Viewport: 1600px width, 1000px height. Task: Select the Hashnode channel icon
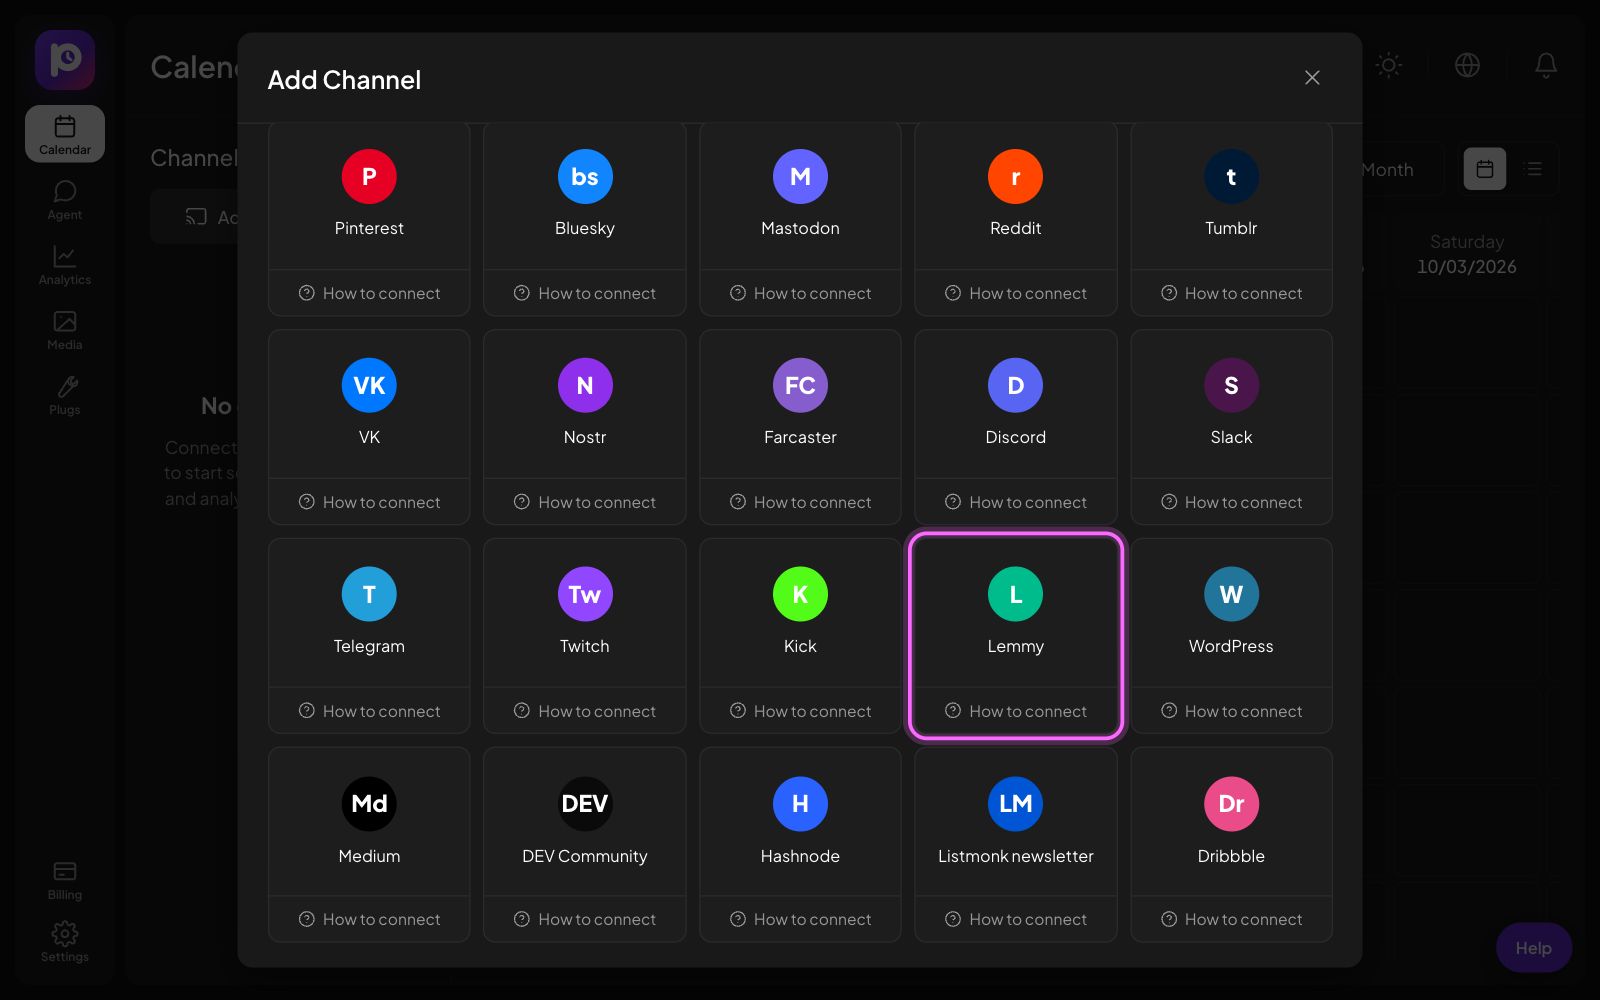click(800, 804)
